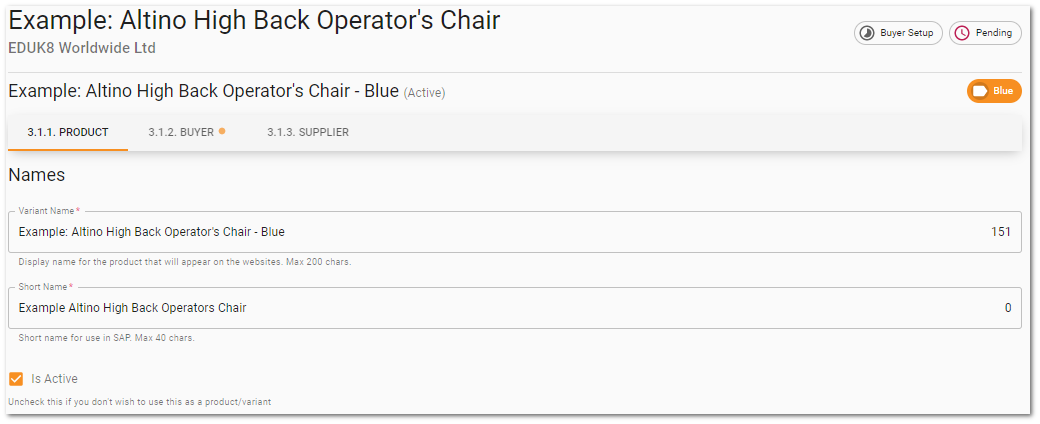The height and width of the screenshot is (424, 1040).
Task: Click the 0 counter in Short Name
Action: pos(1008,308)
